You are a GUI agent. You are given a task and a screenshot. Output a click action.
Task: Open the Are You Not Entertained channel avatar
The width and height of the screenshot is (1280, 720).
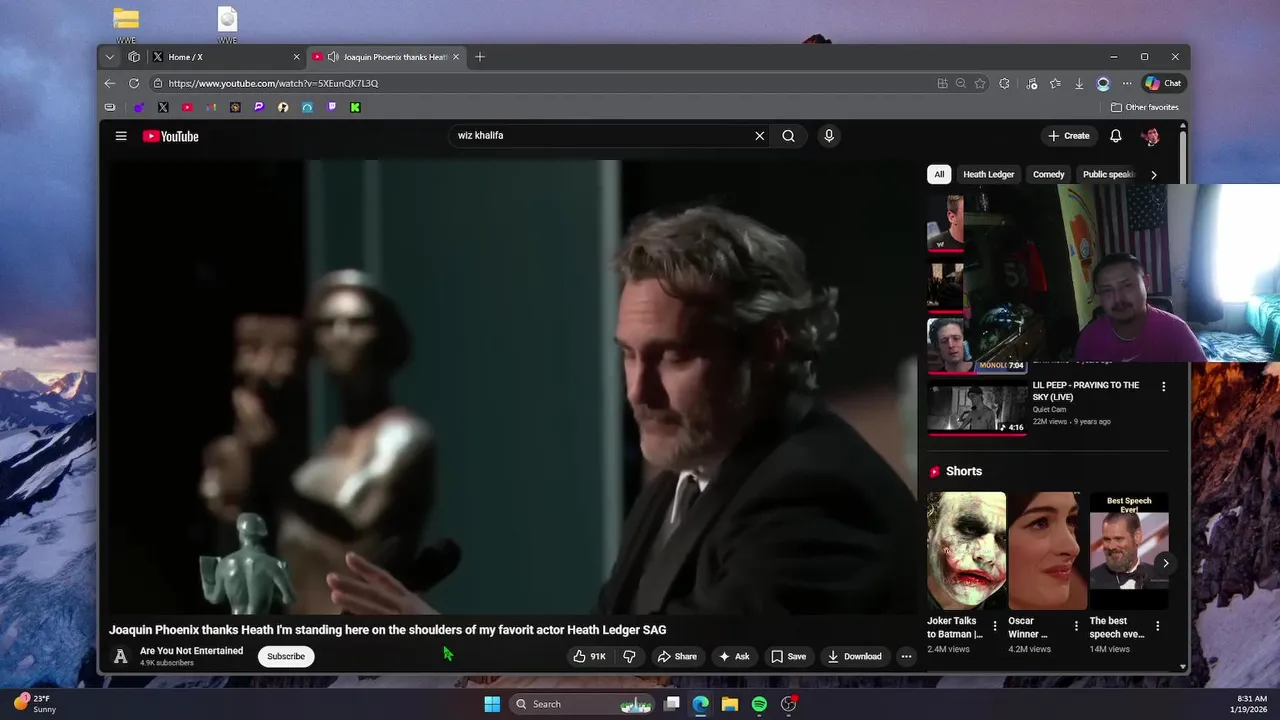pyautogui.click(x=121, y=657)
